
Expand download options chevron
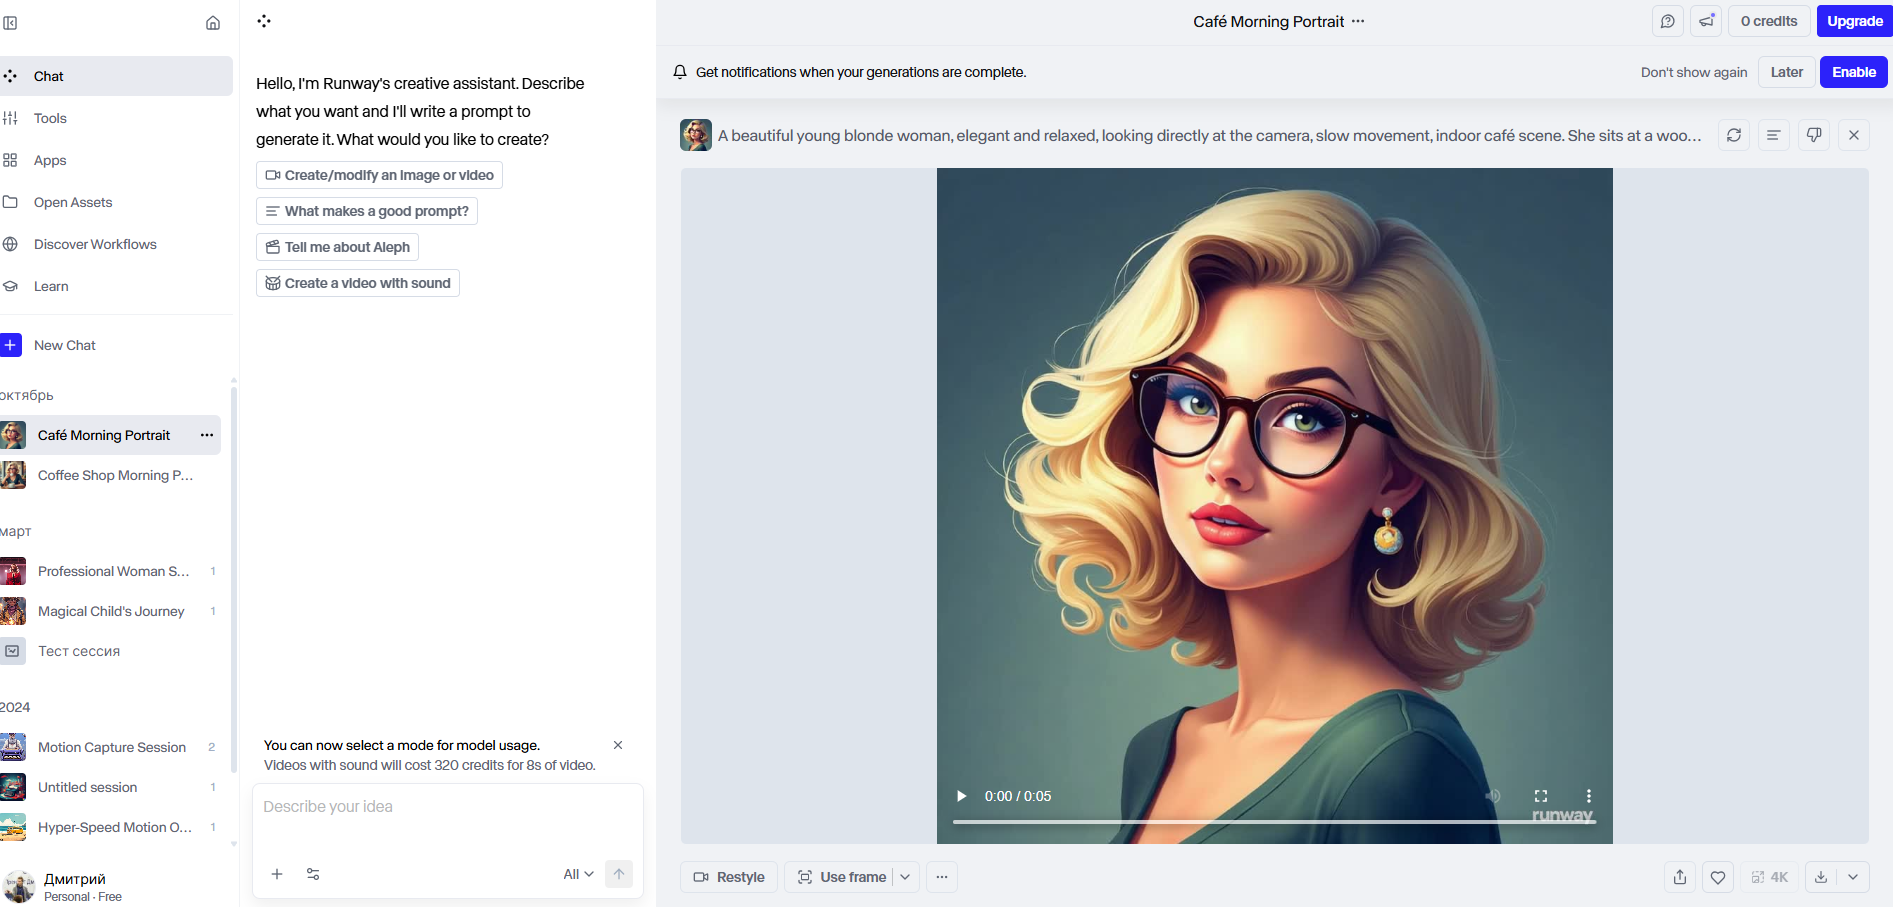coord(1853,877)
